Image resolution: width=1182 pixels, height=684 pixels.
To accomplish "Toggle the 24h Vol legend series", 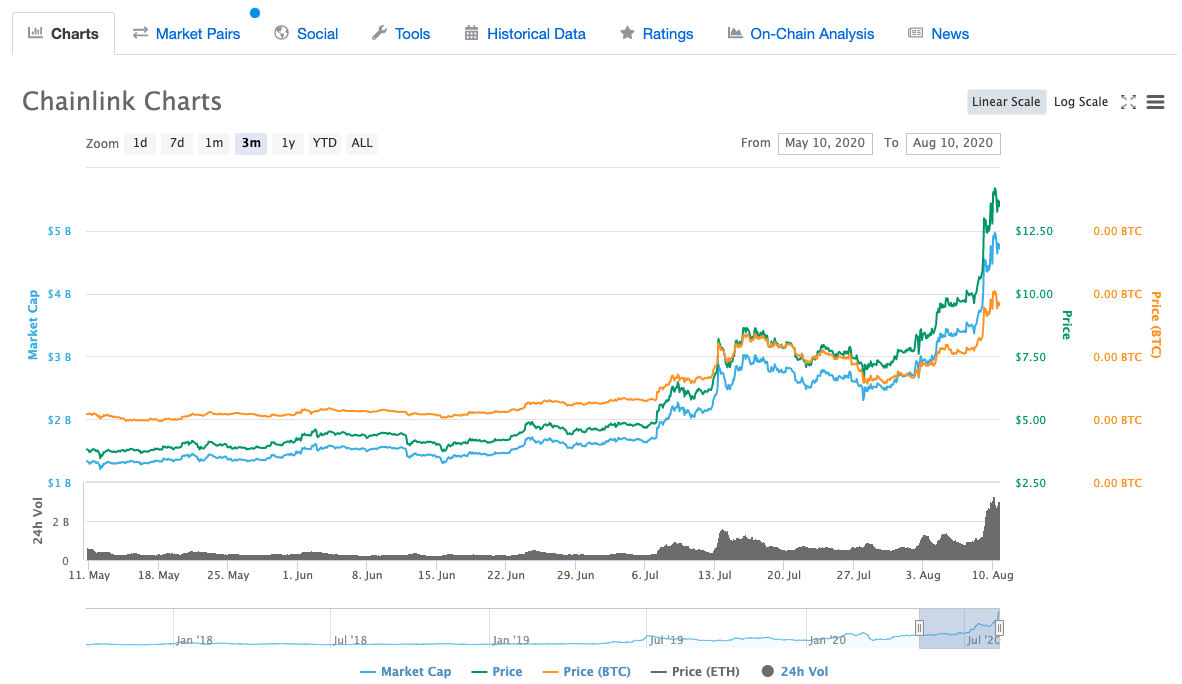I will [795, 671].
